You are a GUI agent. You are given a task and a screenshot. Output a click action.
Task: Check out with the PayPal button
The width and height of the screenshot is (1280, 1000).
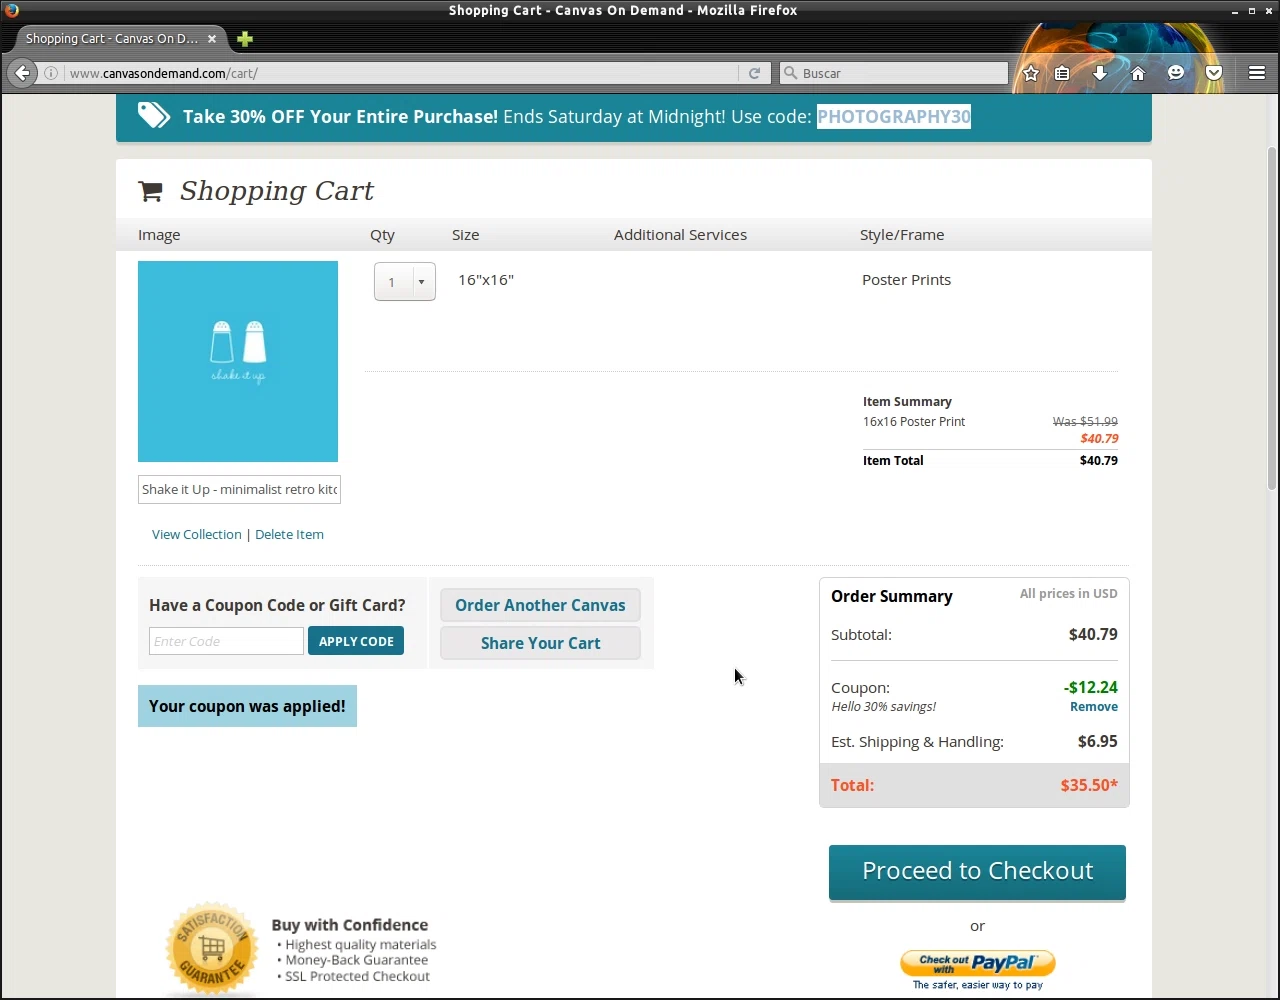(x=977, y=964)
